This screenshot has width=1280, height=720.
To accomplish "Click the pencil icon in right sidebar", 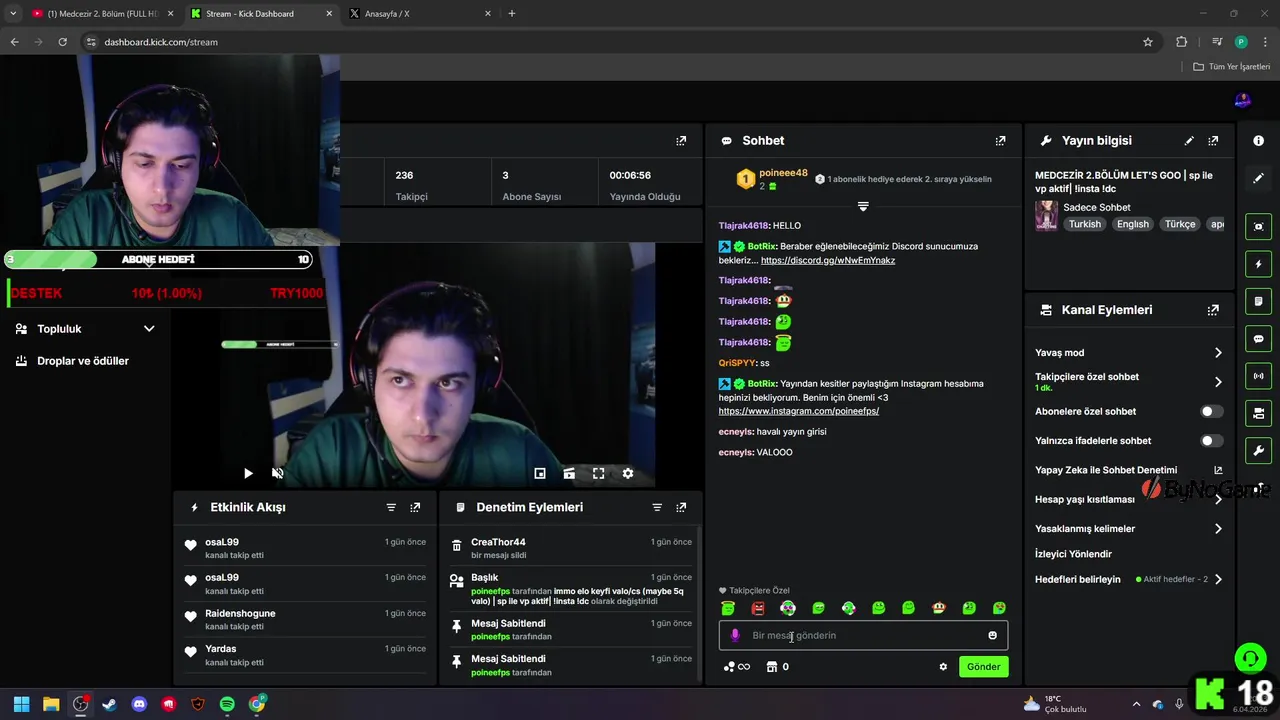I will click(x=1258, y=178).
